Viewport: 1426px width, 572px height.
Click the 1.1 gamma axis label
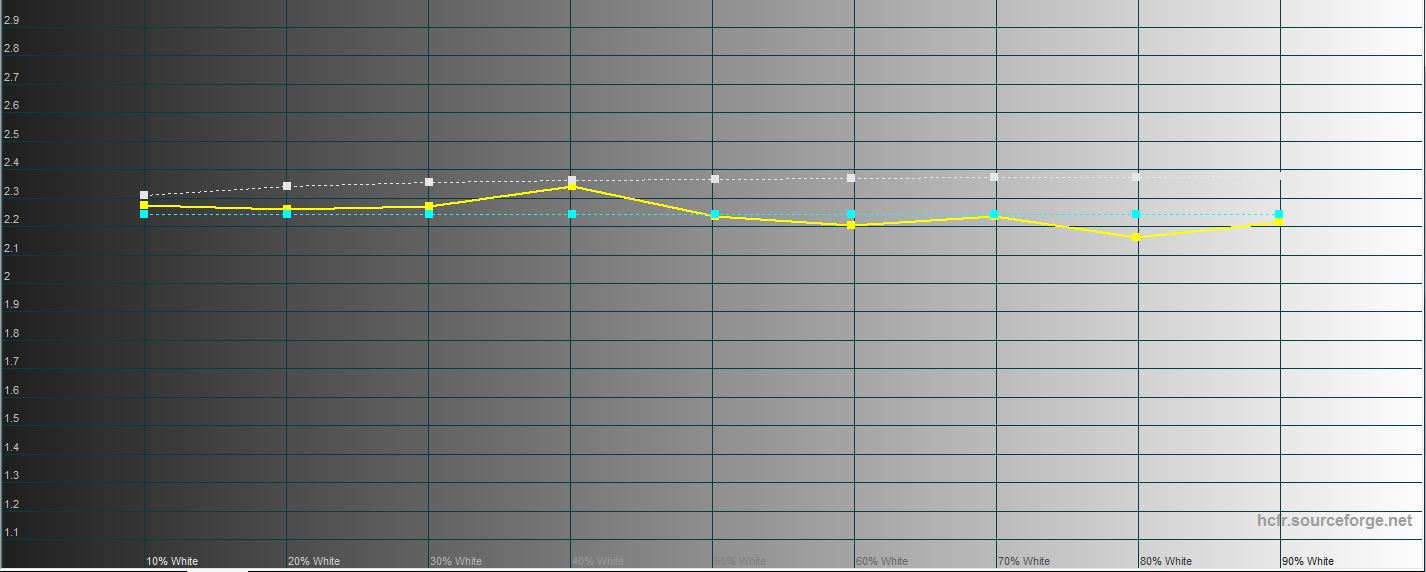[12, 533]
